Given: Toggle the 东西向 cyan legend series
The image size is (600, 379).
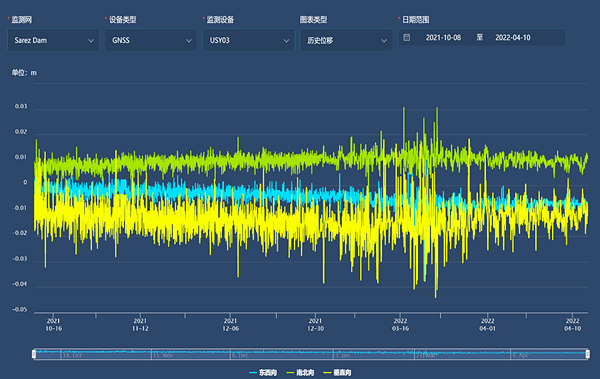Looking at the screenshot, I should [x=263, y=372].
